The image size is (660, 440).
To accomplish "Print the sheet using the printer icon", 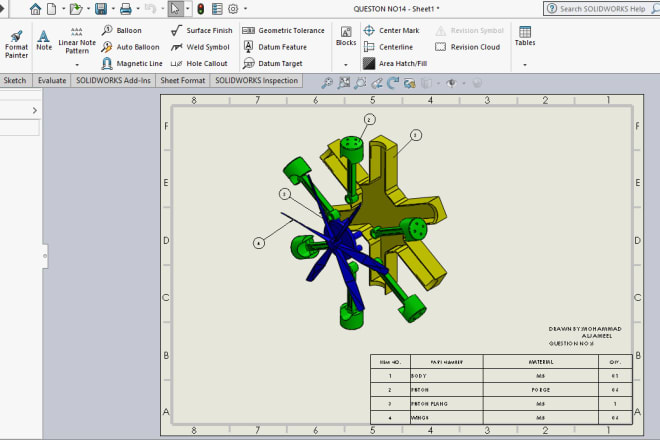I will pos(125,9).
